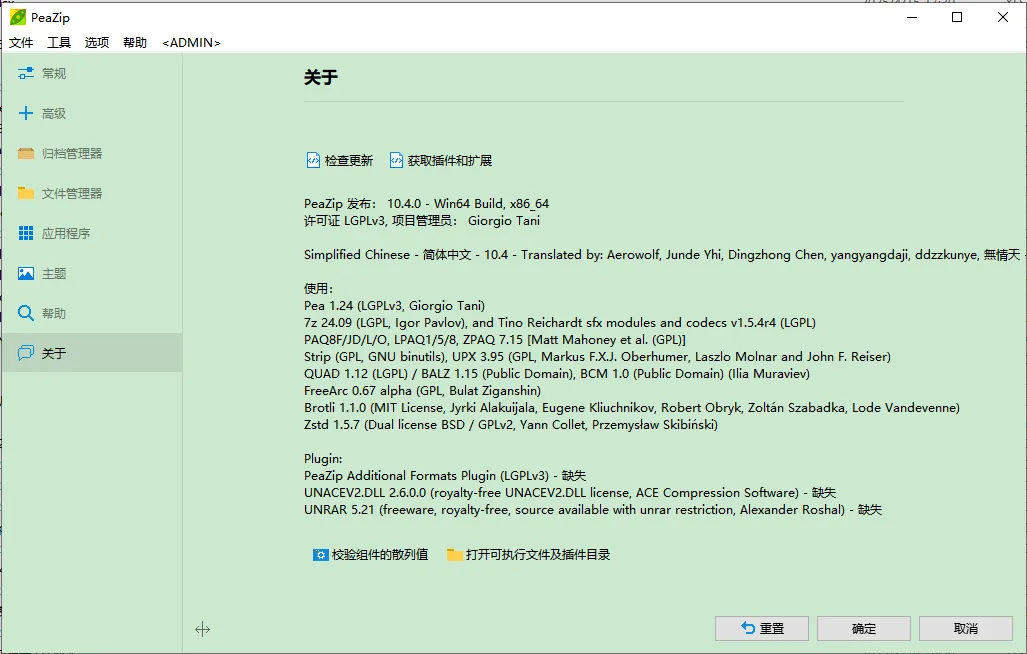Viewport: 1027px width, 654px height.
Task: Open the 选项 menu
Action: [97, 43]
